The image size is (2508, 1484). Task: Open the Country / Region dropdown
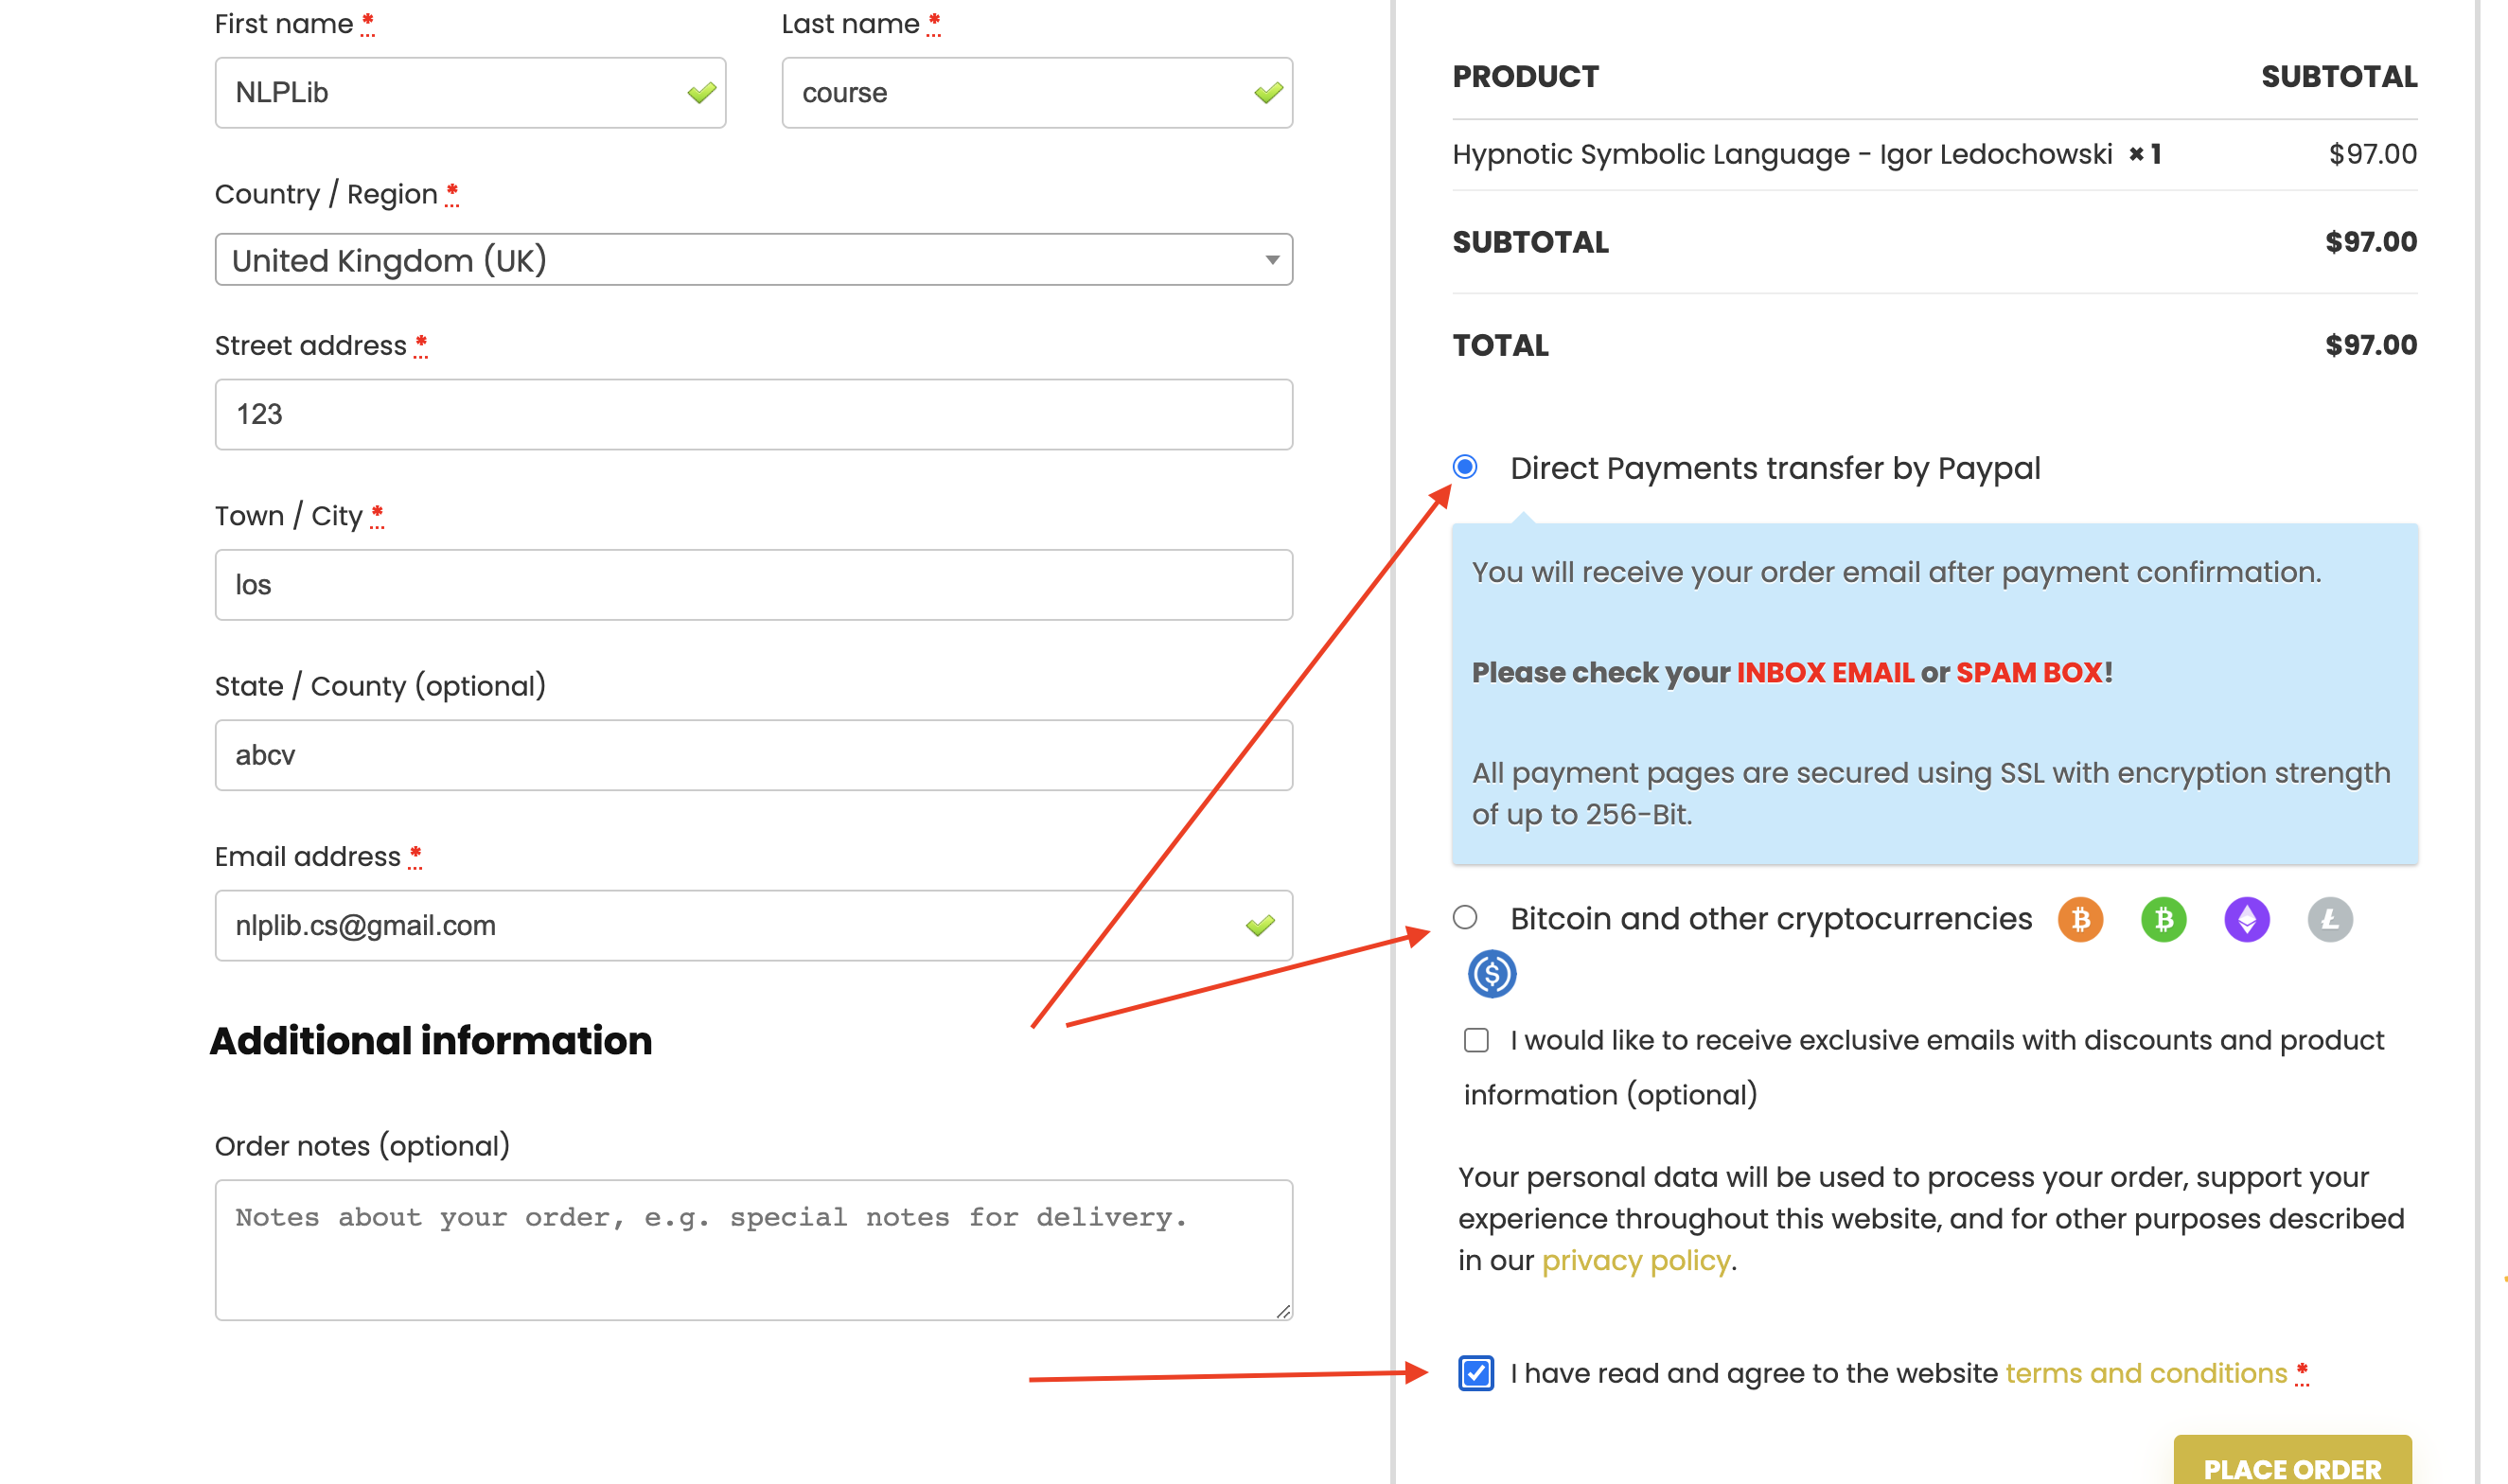coord(754,260)
